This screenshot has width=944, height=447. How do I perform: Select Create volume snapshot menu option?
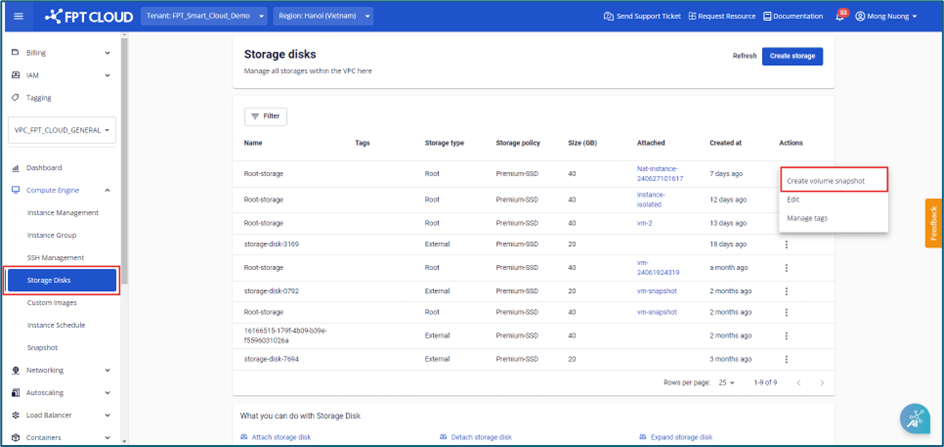(825, 181)
